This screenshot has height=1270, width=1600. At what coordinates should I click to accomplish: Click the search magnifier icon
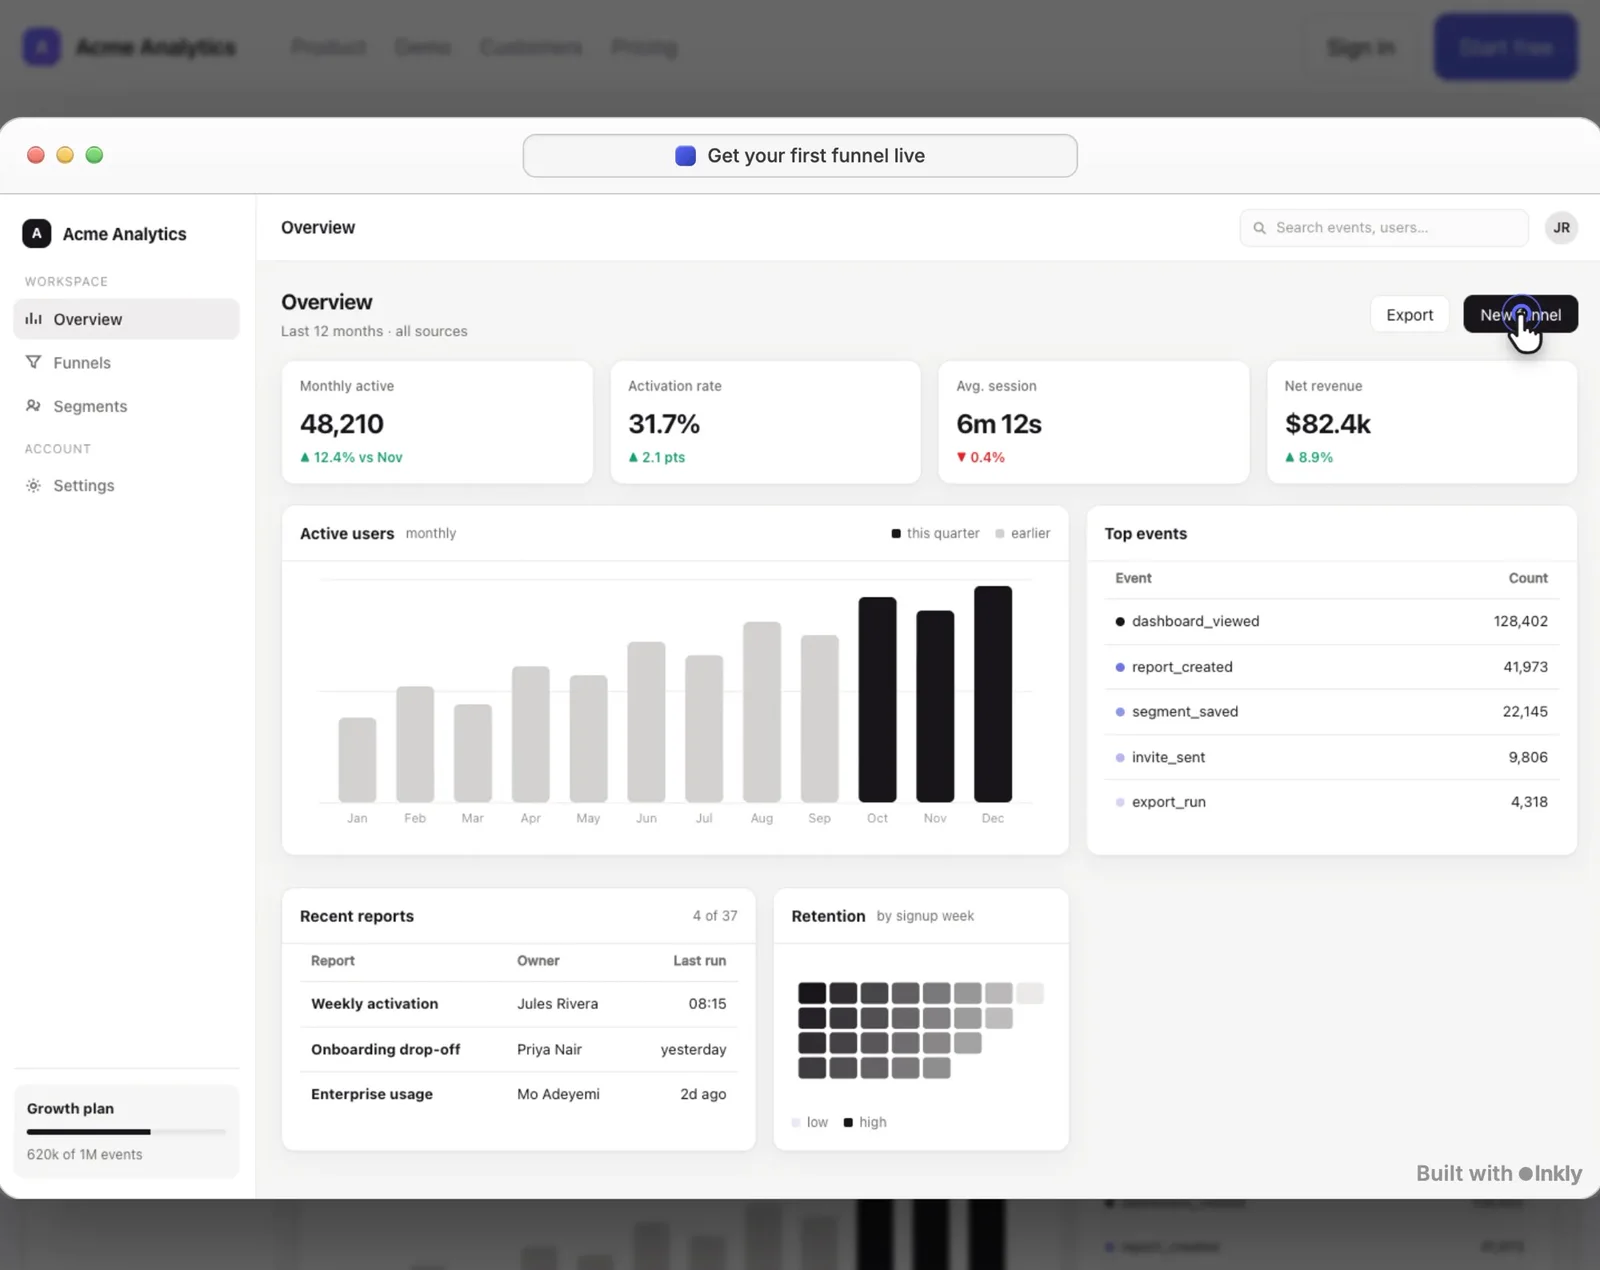click(x=1260, y=228)
